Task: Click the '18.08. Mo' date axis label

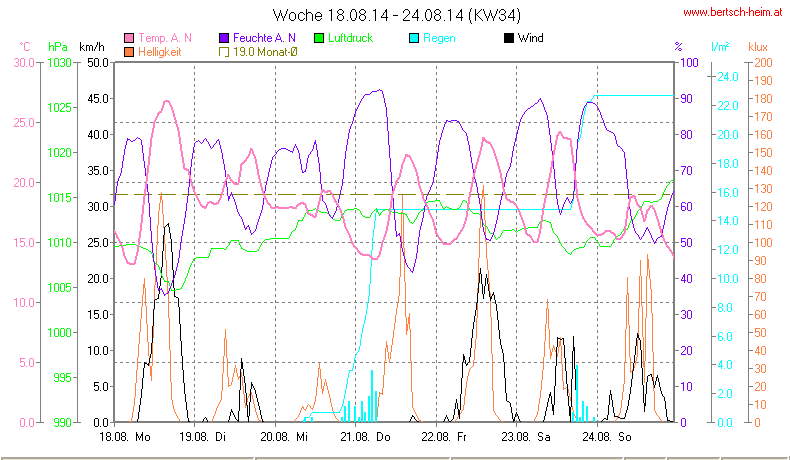Action: coord(125,437)
